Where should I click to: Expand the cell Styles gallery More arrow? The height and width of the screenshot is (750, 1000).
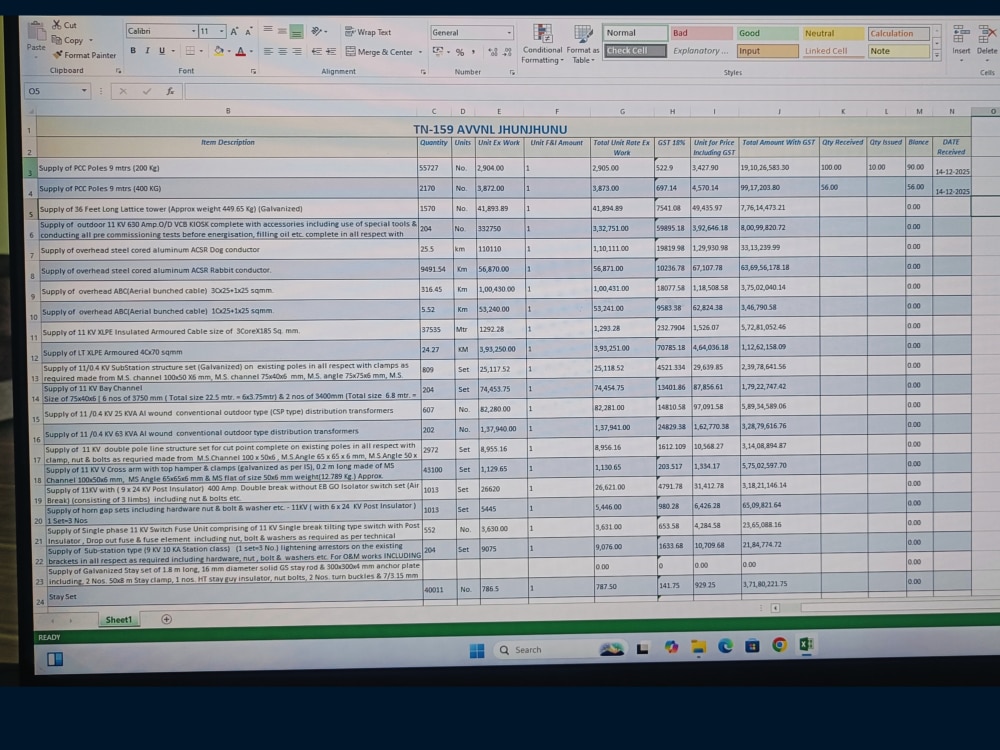tap(937, 55)
